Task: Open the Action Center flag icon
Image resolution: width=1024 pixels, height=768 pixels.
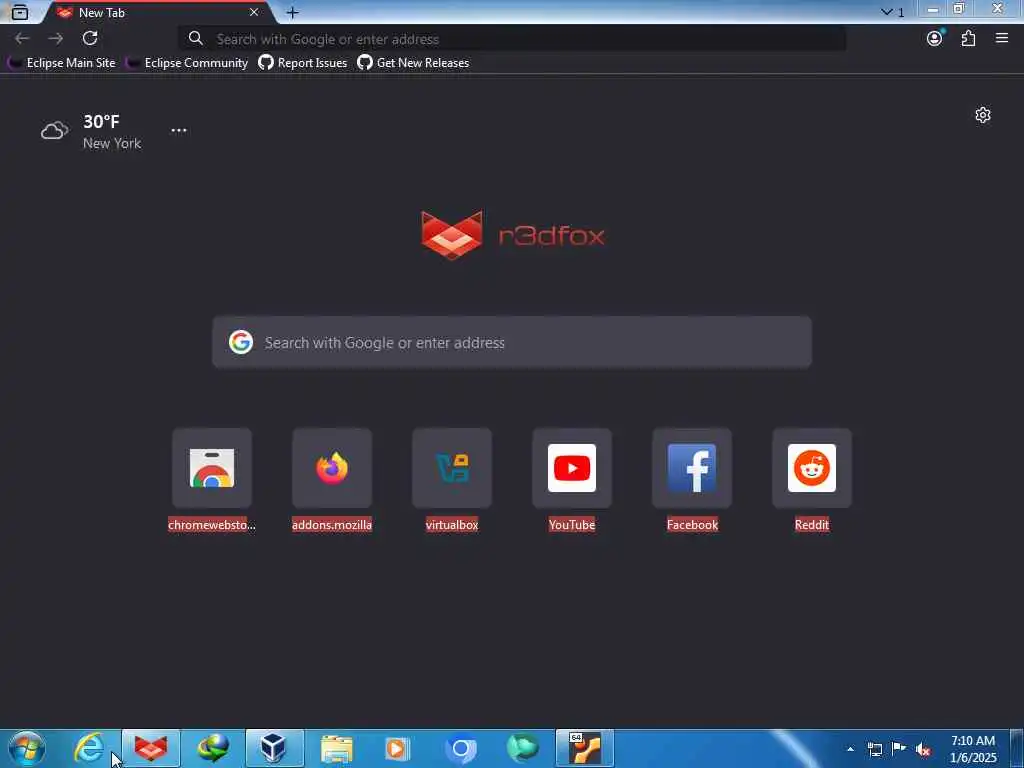Action: coord(899,749)
